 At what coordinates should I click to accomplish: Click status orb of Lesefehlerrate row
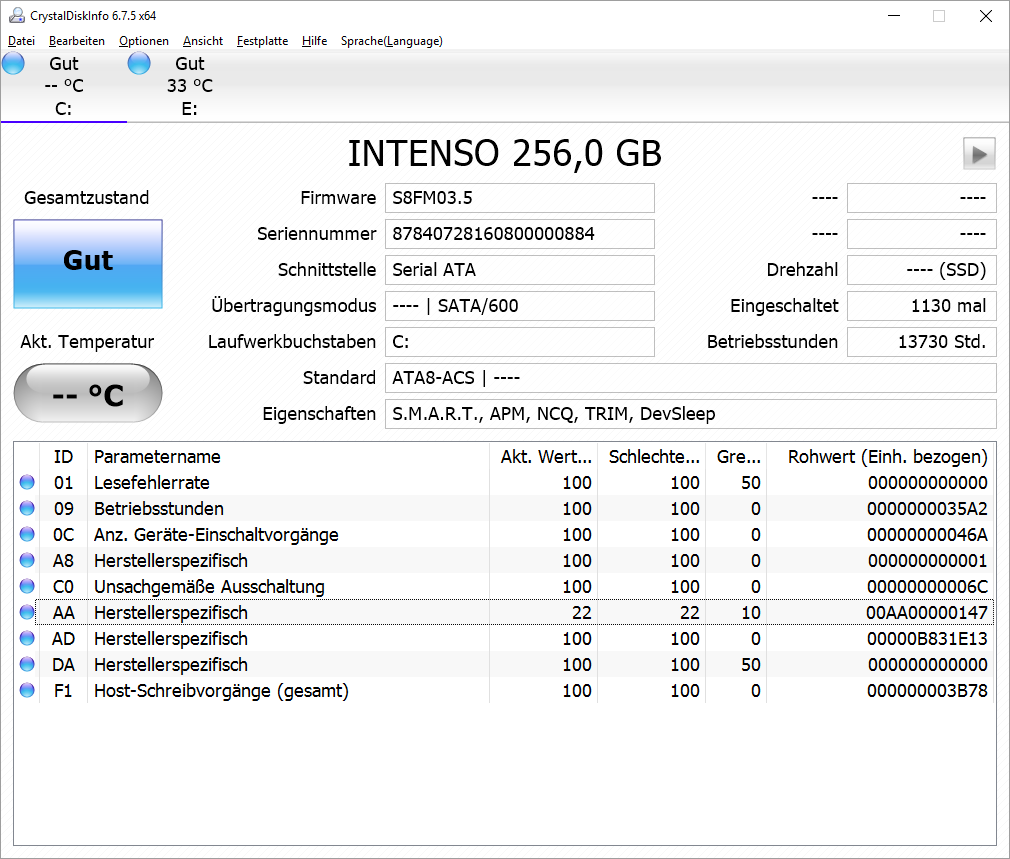[x=27, y=482]
